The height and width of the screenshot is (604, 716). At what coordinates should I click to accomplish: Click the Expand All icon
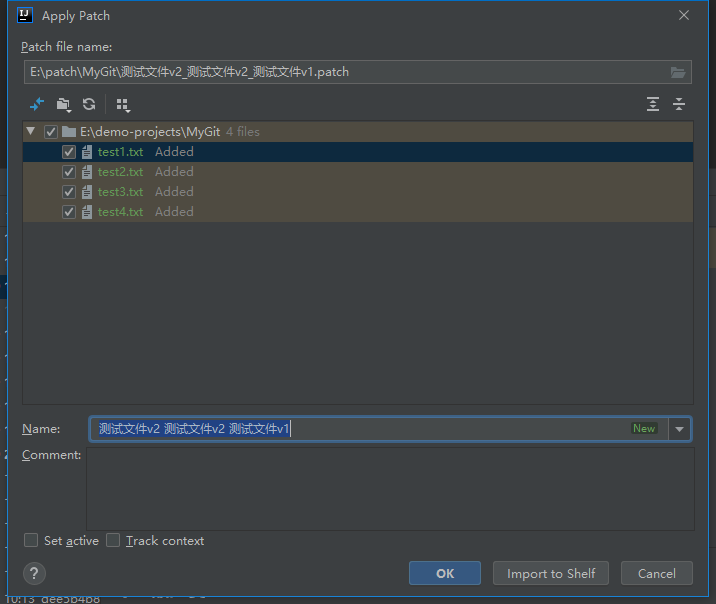pos(653,104)
